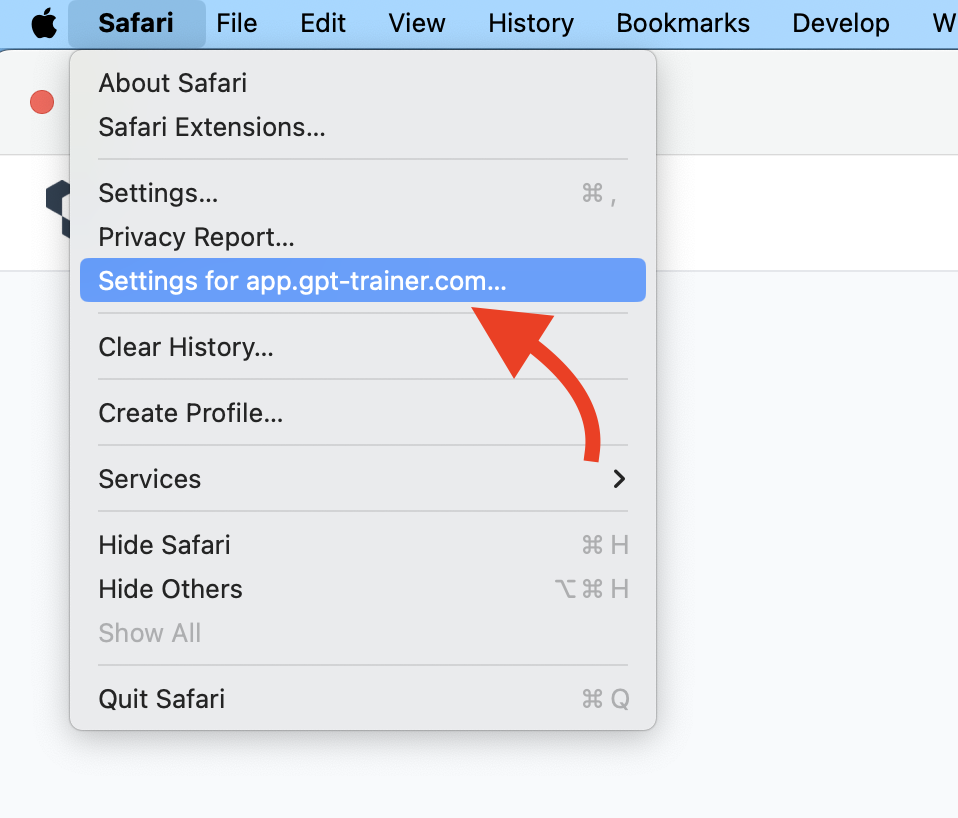
Task: Click the Safari menu bar title
Action: (x=136, y=24)
